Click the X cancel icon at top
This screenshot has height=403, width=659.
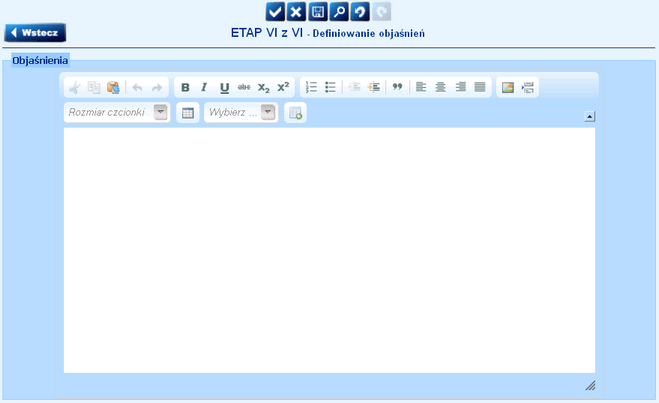coord(296,11)
